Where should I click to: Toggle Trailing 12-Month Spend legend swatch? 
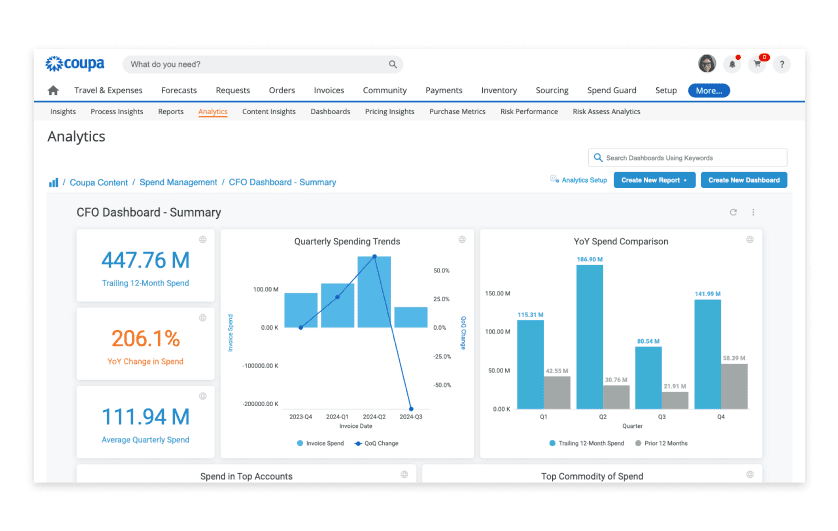pos(552,443)
